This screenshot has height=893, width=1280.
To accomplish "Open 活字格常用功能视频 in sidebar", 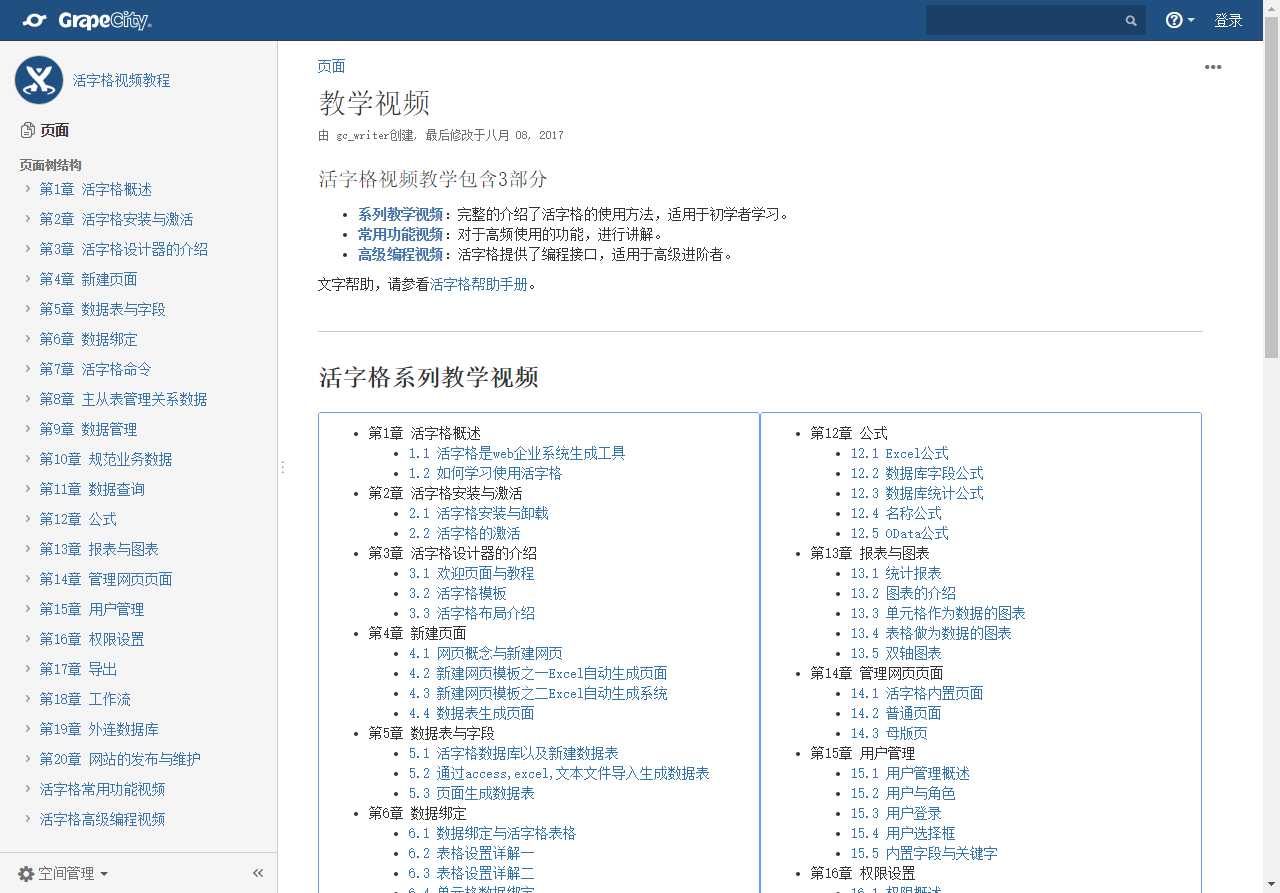I will click(102, 789).
